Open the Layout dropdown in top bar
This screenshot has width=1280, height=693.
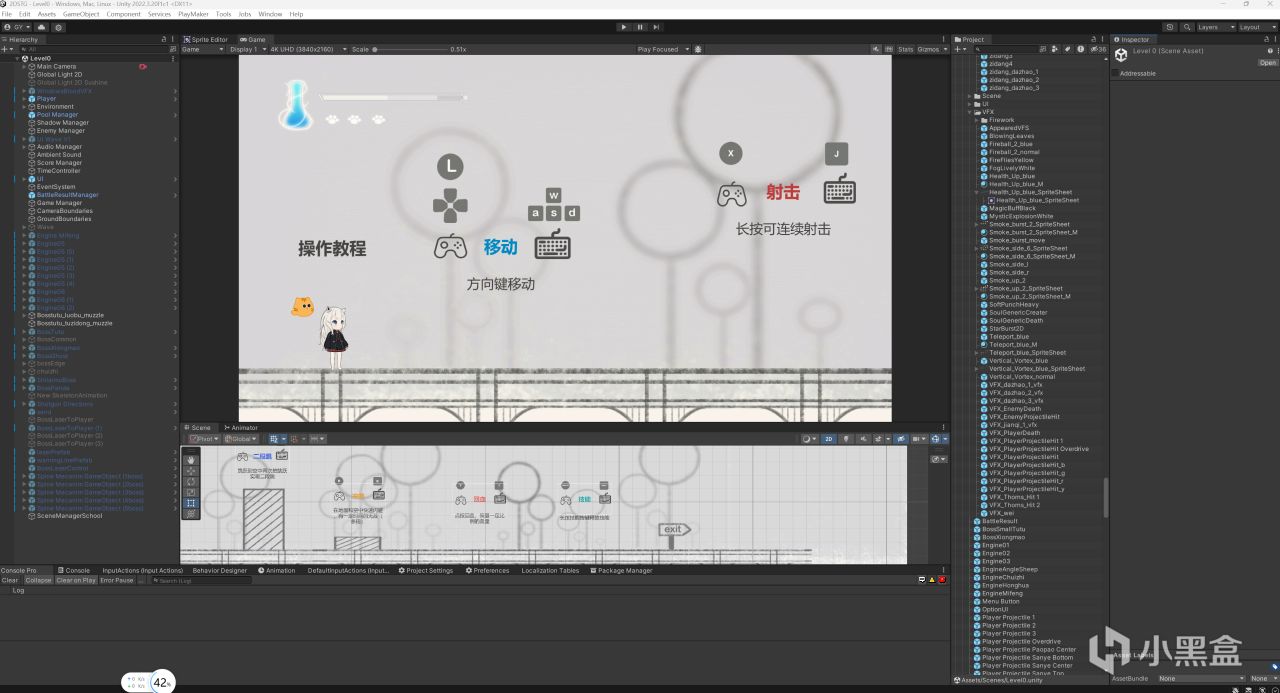1257,27
